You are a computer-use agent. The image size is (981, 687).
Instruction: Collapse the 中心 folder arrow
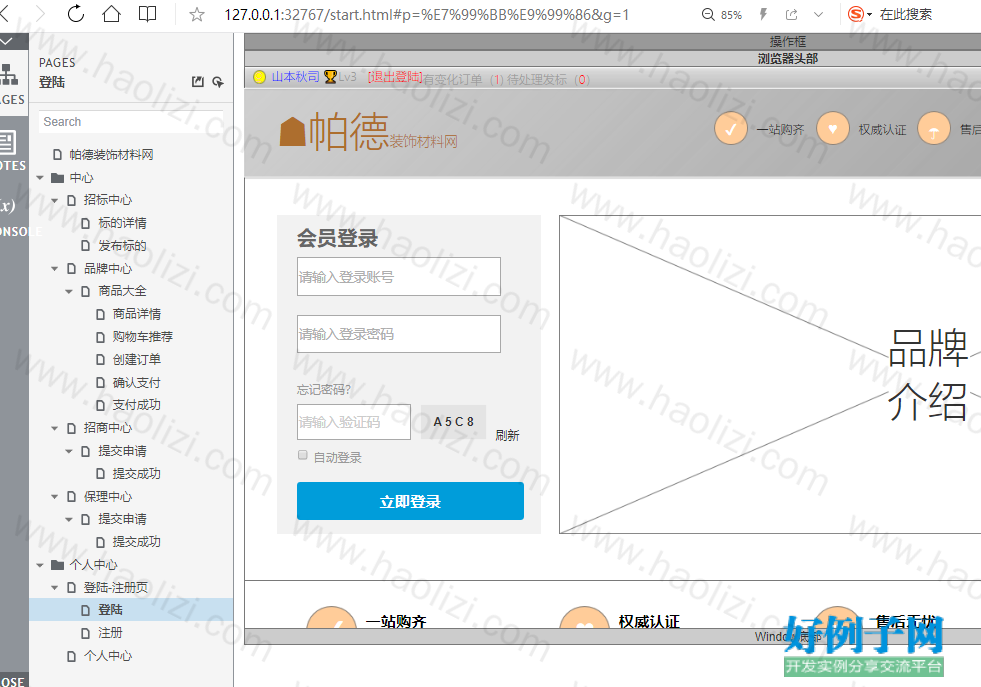click(40, 178)
